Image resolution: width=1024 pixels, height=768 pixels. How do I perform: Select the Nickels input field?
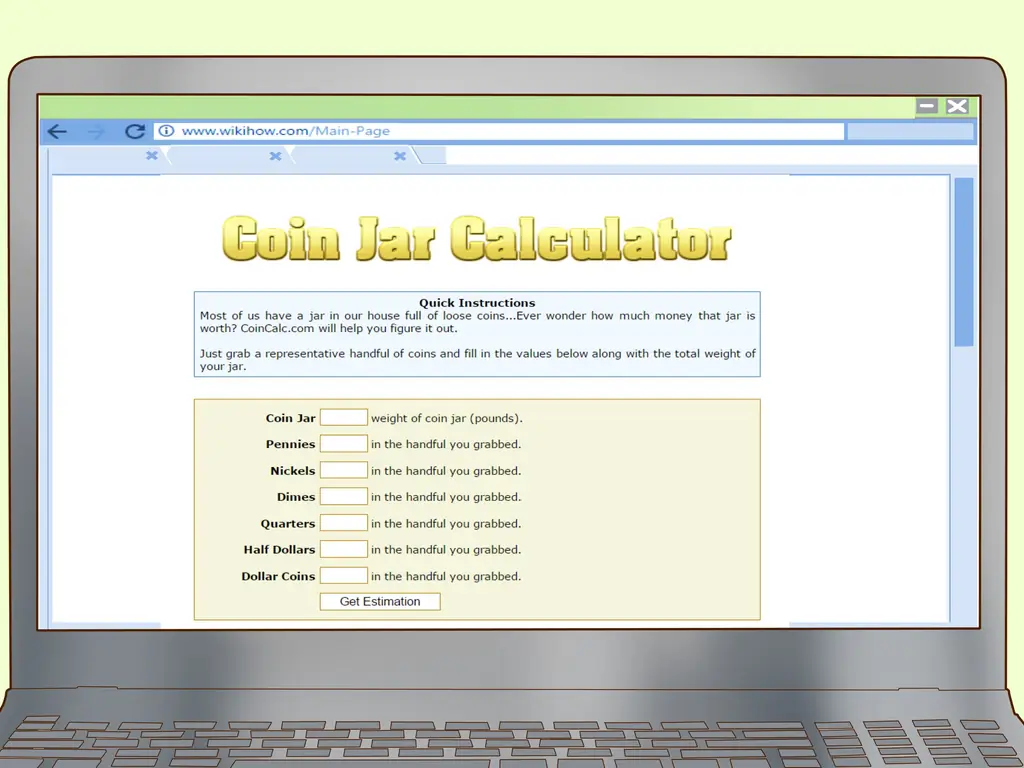click(344, 470)
